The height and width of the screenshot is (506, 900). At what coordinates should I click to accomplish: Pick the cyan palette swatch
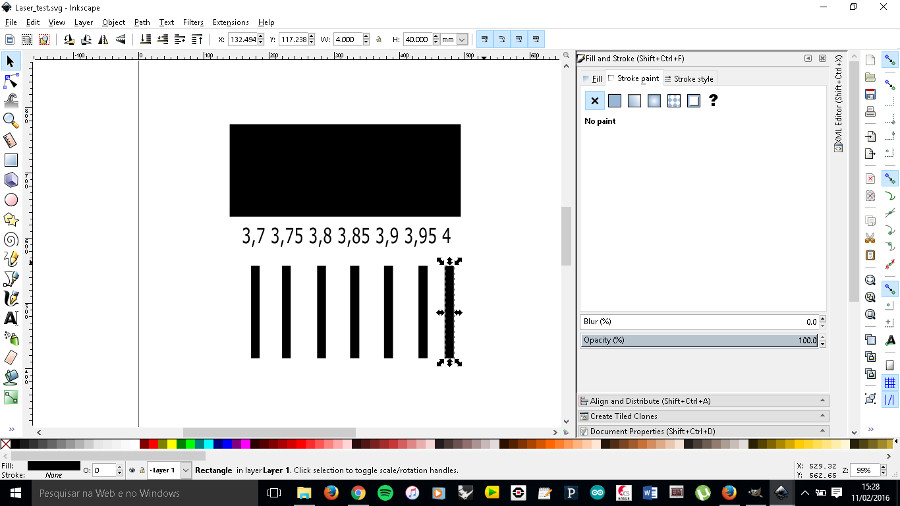point(208,444)
